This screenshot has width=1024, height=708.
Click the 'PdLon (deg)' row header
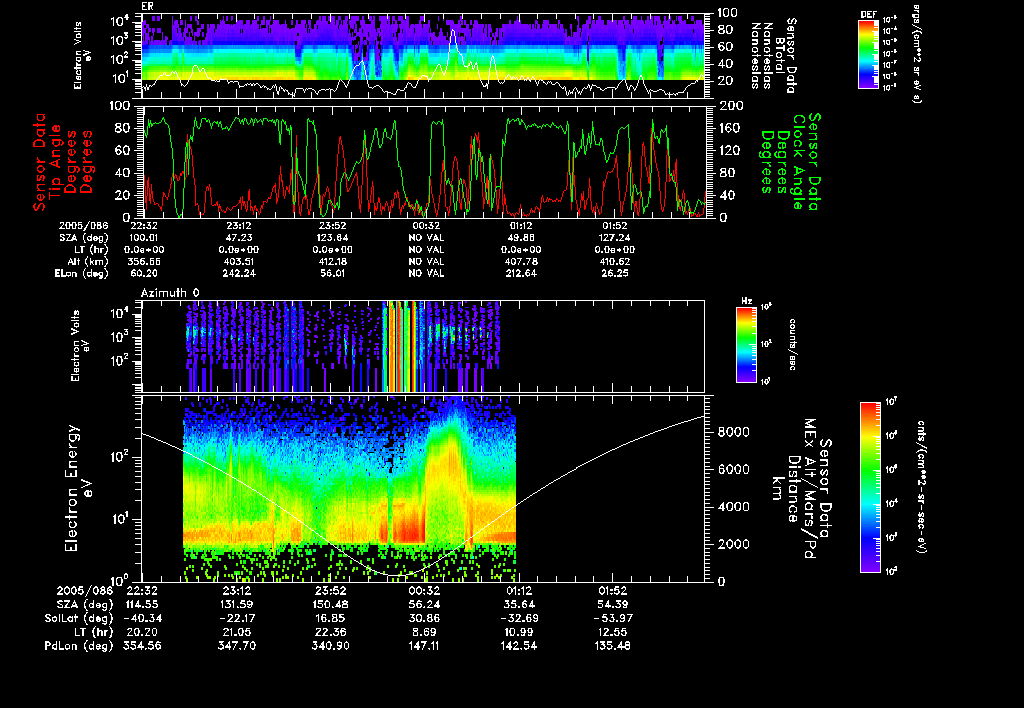tap(79, 645)
